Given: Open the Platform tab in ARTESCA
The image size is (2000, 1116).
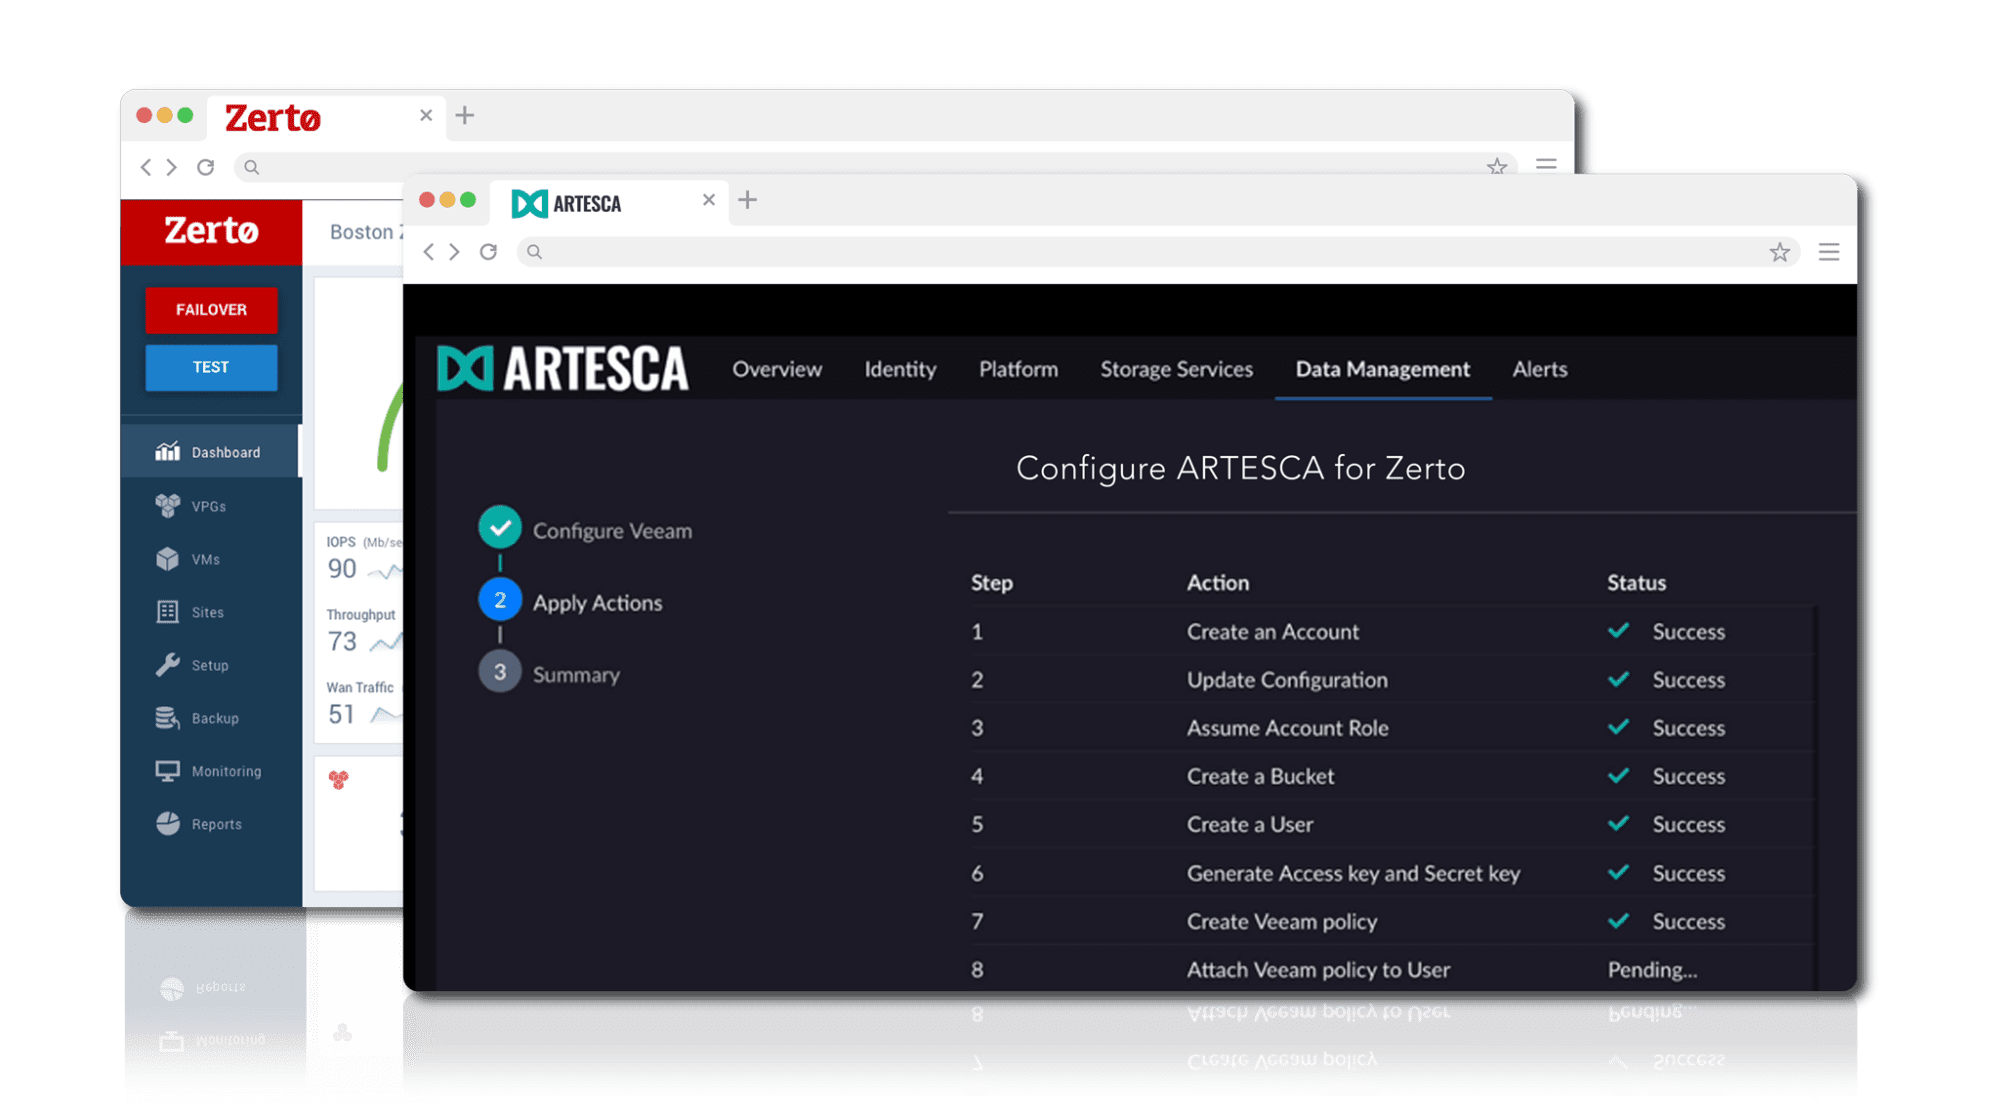Looking at the screenshot, I should [1018, 369].
